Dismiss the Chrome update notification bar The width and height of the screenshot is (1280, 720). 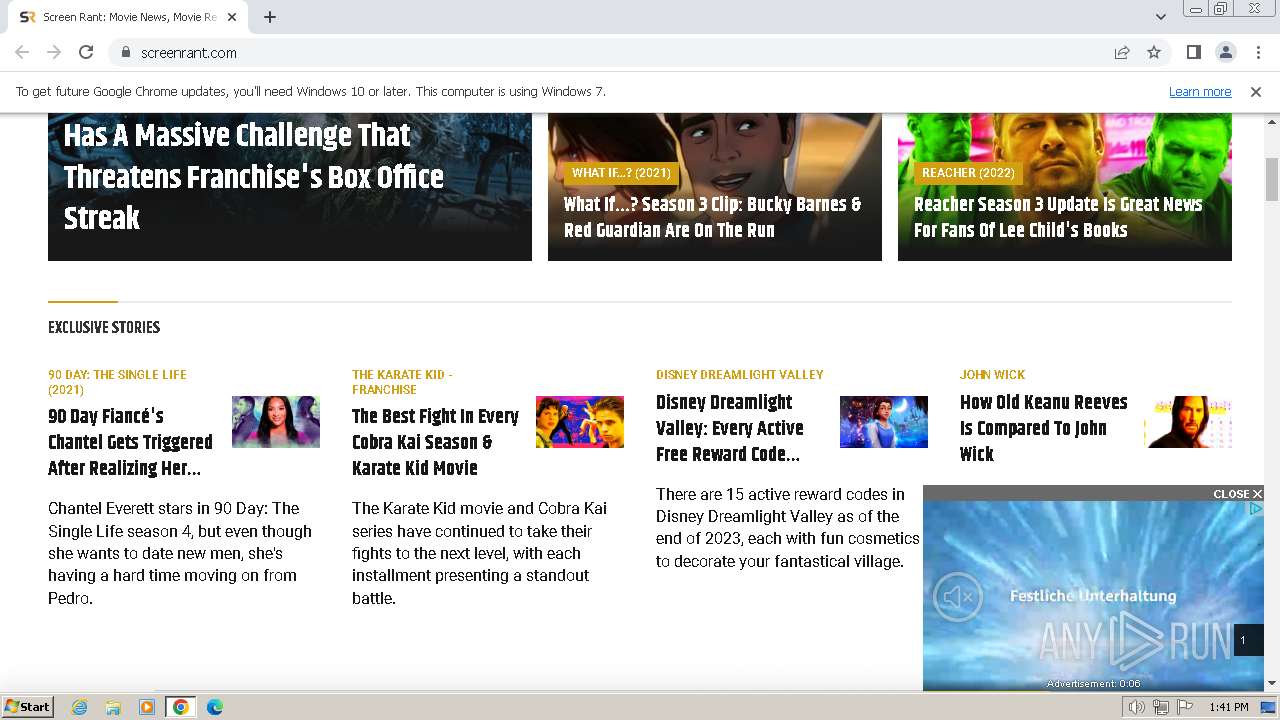[x=1256, y=91]
